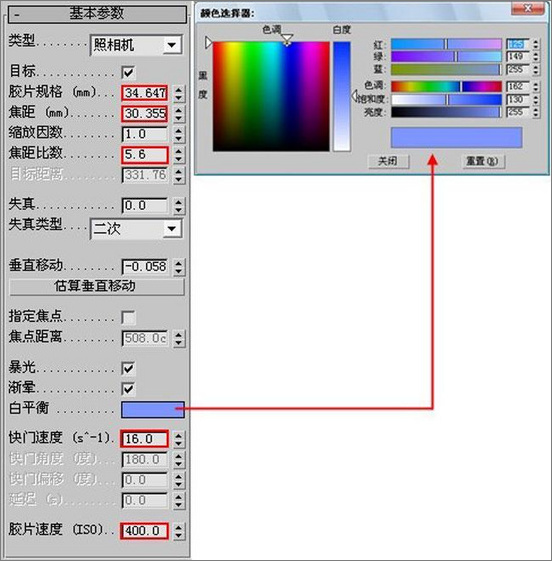Collapse the 基本参数 rollout header
This screenshot has height=561, width=552.
click(97, 14)
